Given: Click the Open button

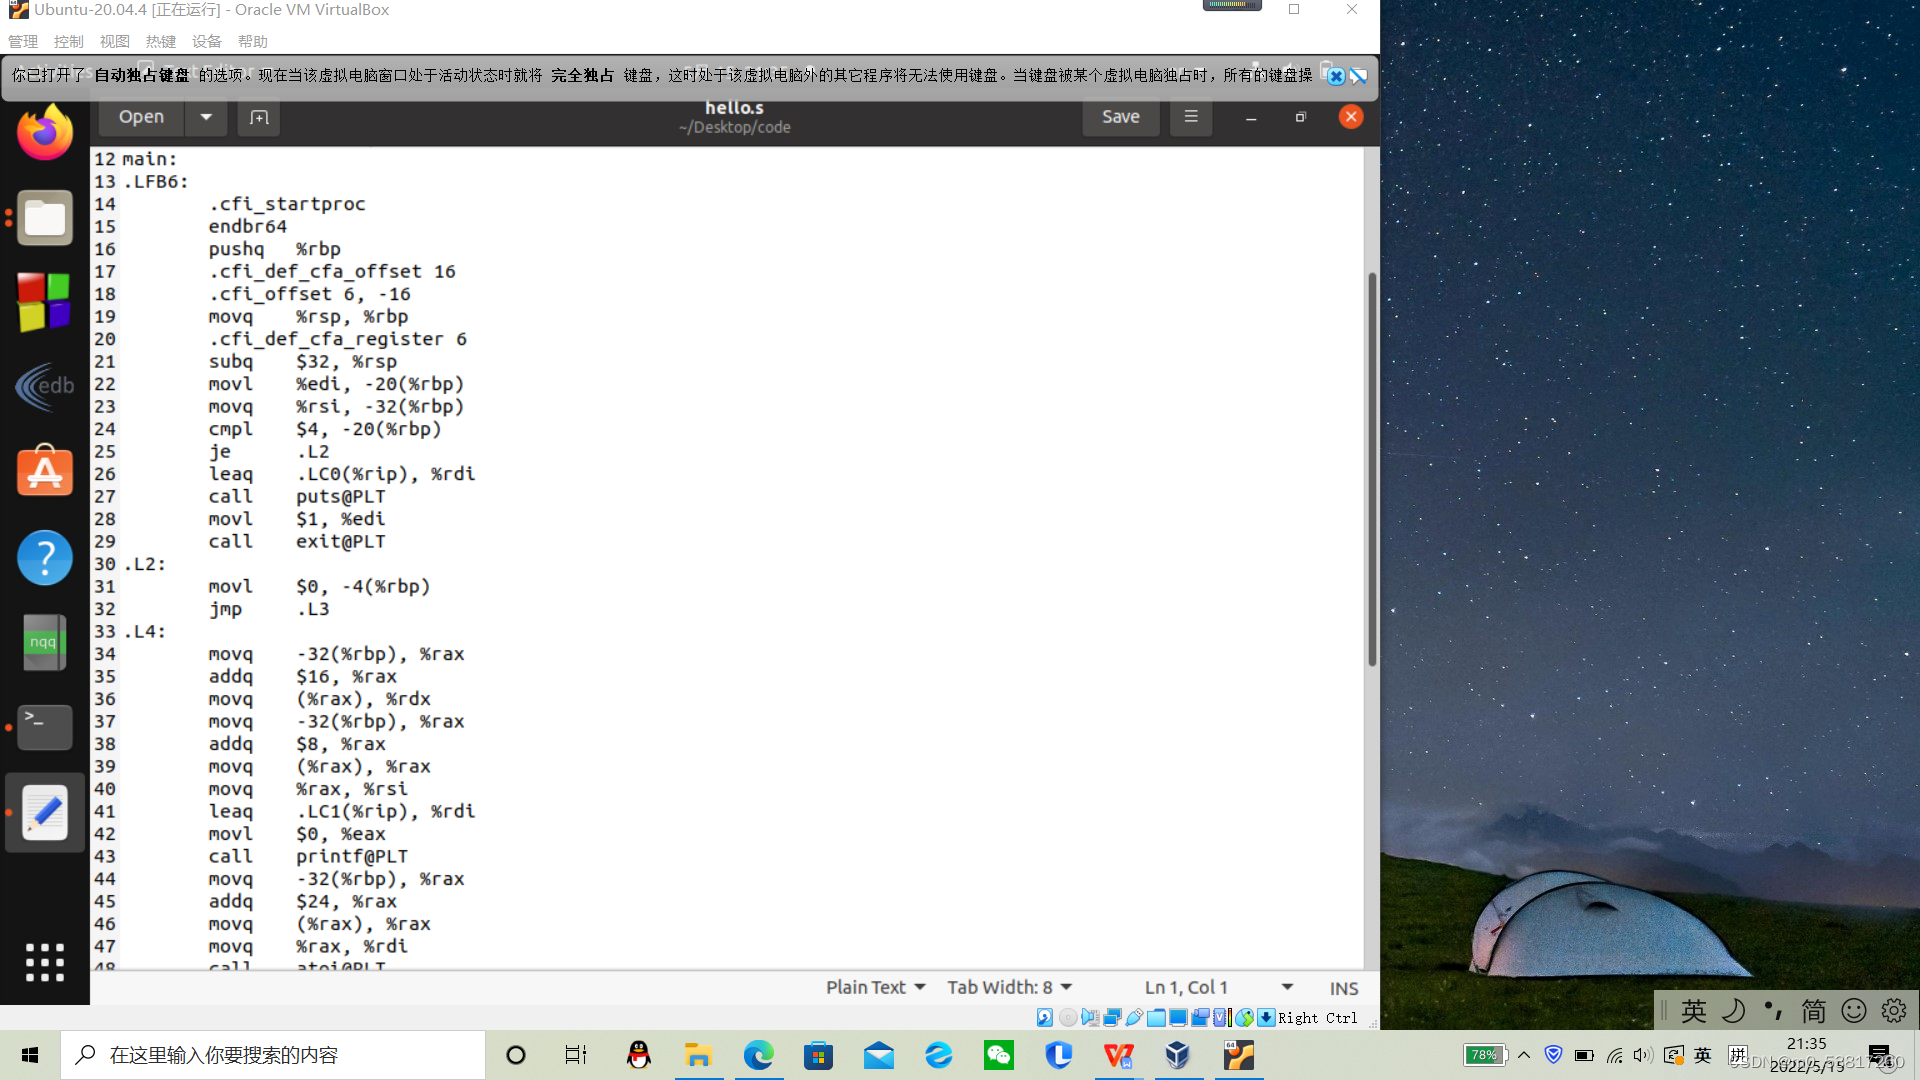Looking at the screenshot, I should click(x=141, y=117).
